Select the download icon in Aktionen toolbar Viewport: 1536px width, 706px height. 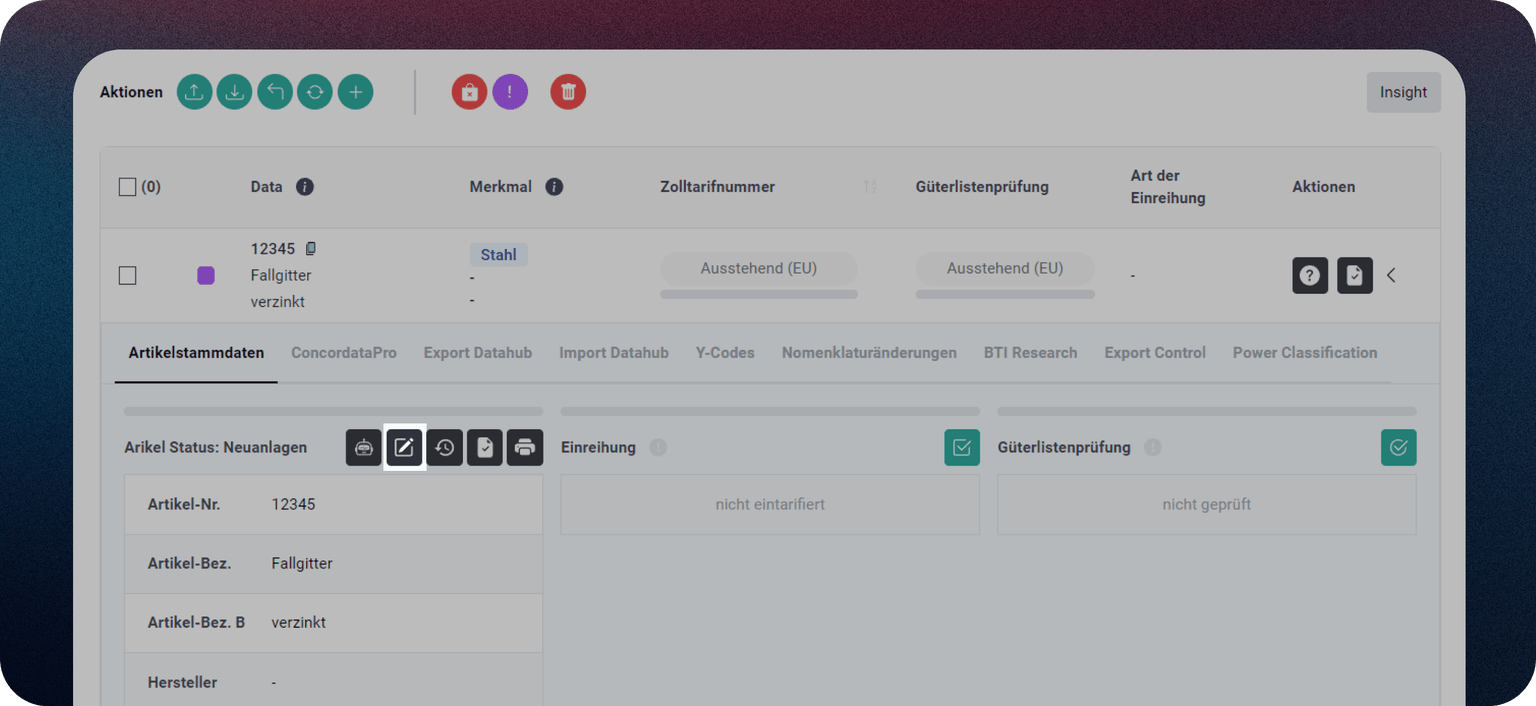click(234, 91)
